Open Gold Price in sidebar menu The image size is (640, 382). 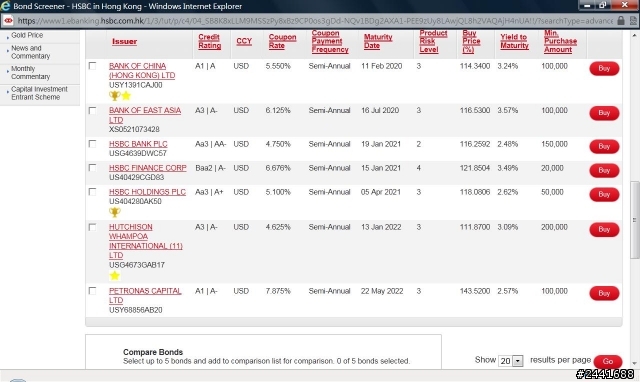(x=27, y=35)
